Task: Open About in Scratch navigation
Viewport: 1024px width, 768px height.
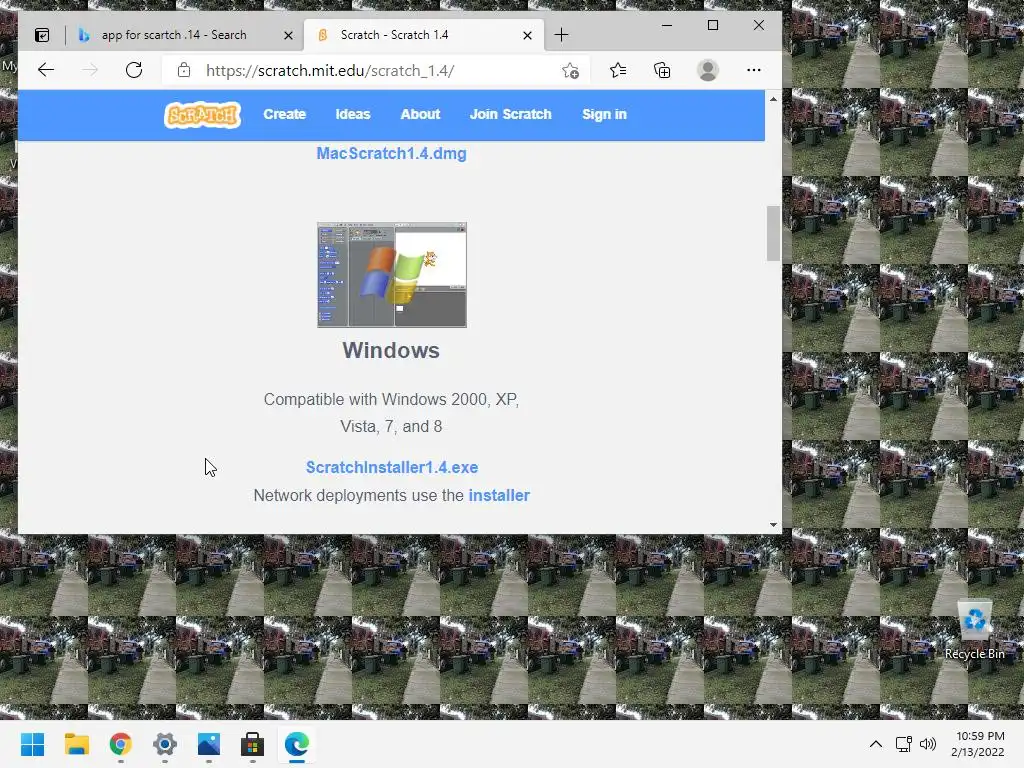Action: point(420,114)
